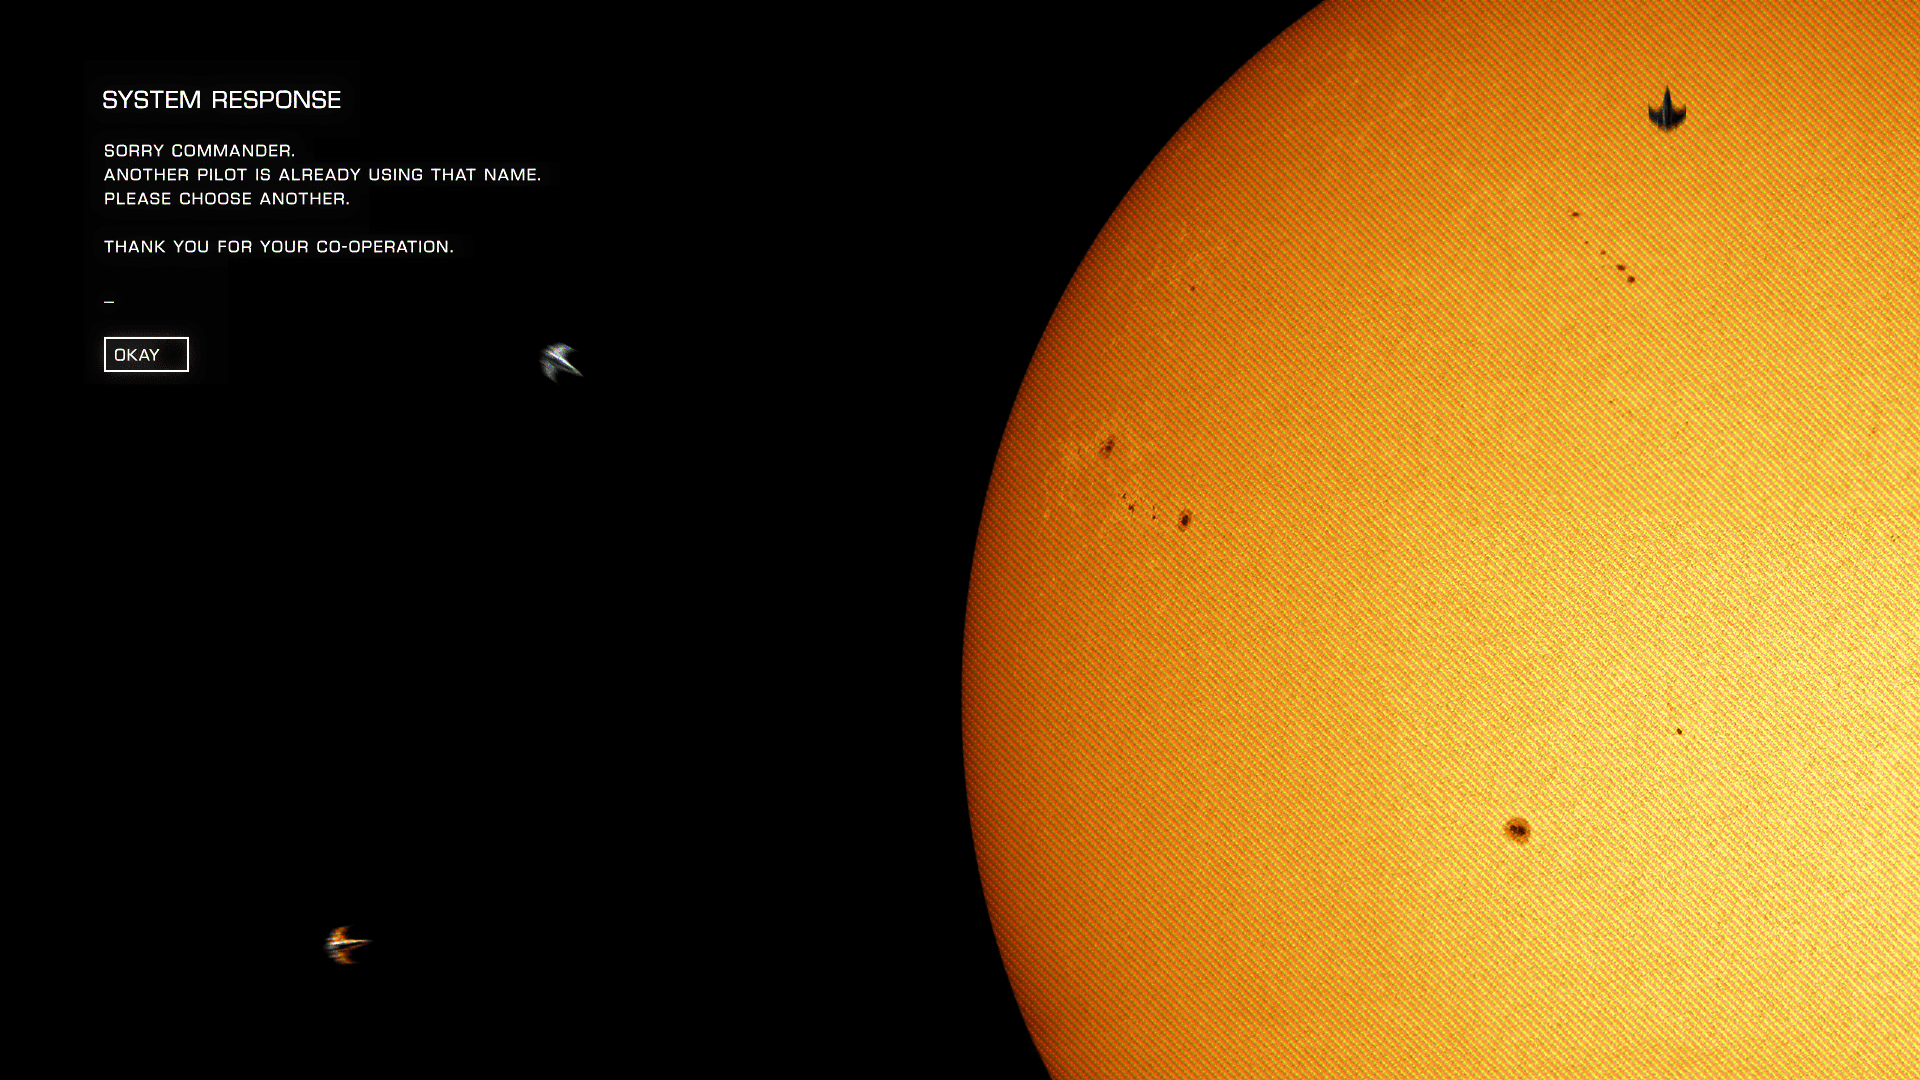Screen dimensions: 1920x1080
Task: Click the OKAY button
Action: tap(146, 354)
